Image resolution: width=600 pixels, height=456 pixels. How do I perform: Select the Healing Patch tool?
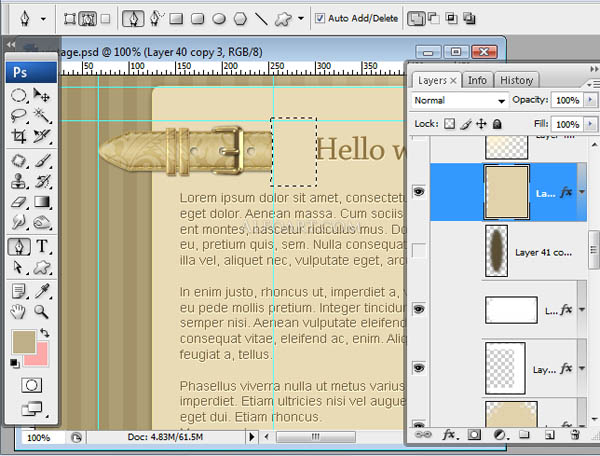pyautogui.click(x=18, y=161)
